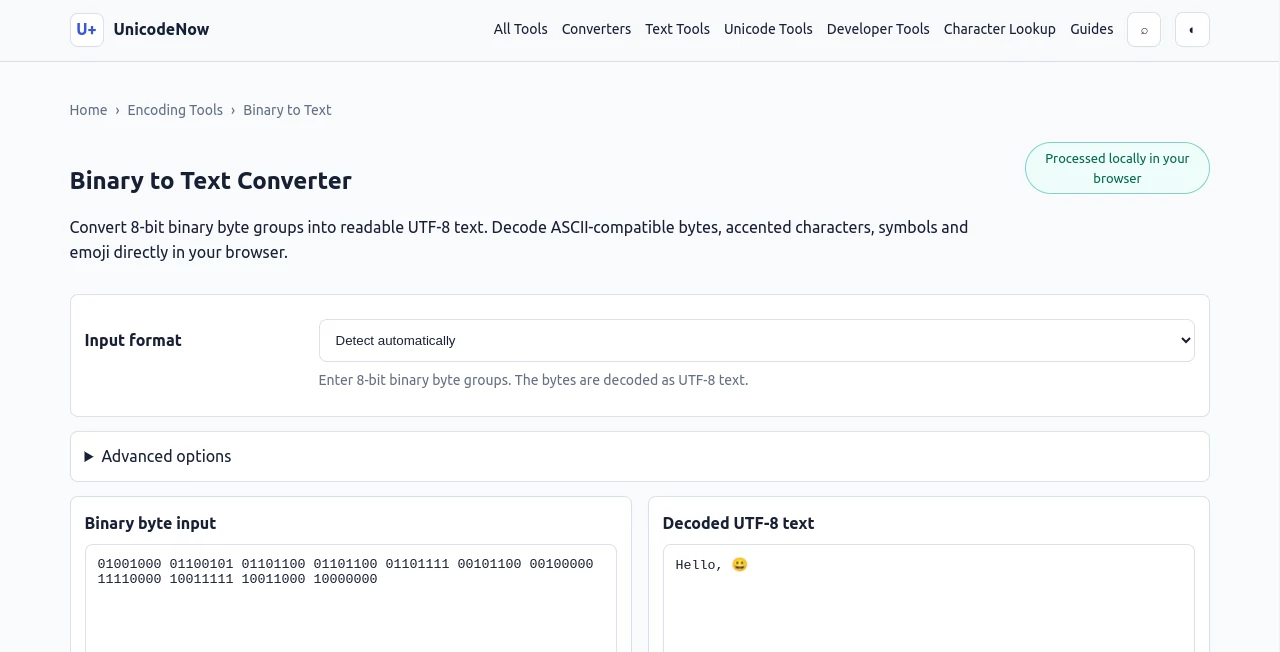Click the U+ logo icon
Screen dimensions: 1280x652
pyautogui.click(x=87, y=30)
